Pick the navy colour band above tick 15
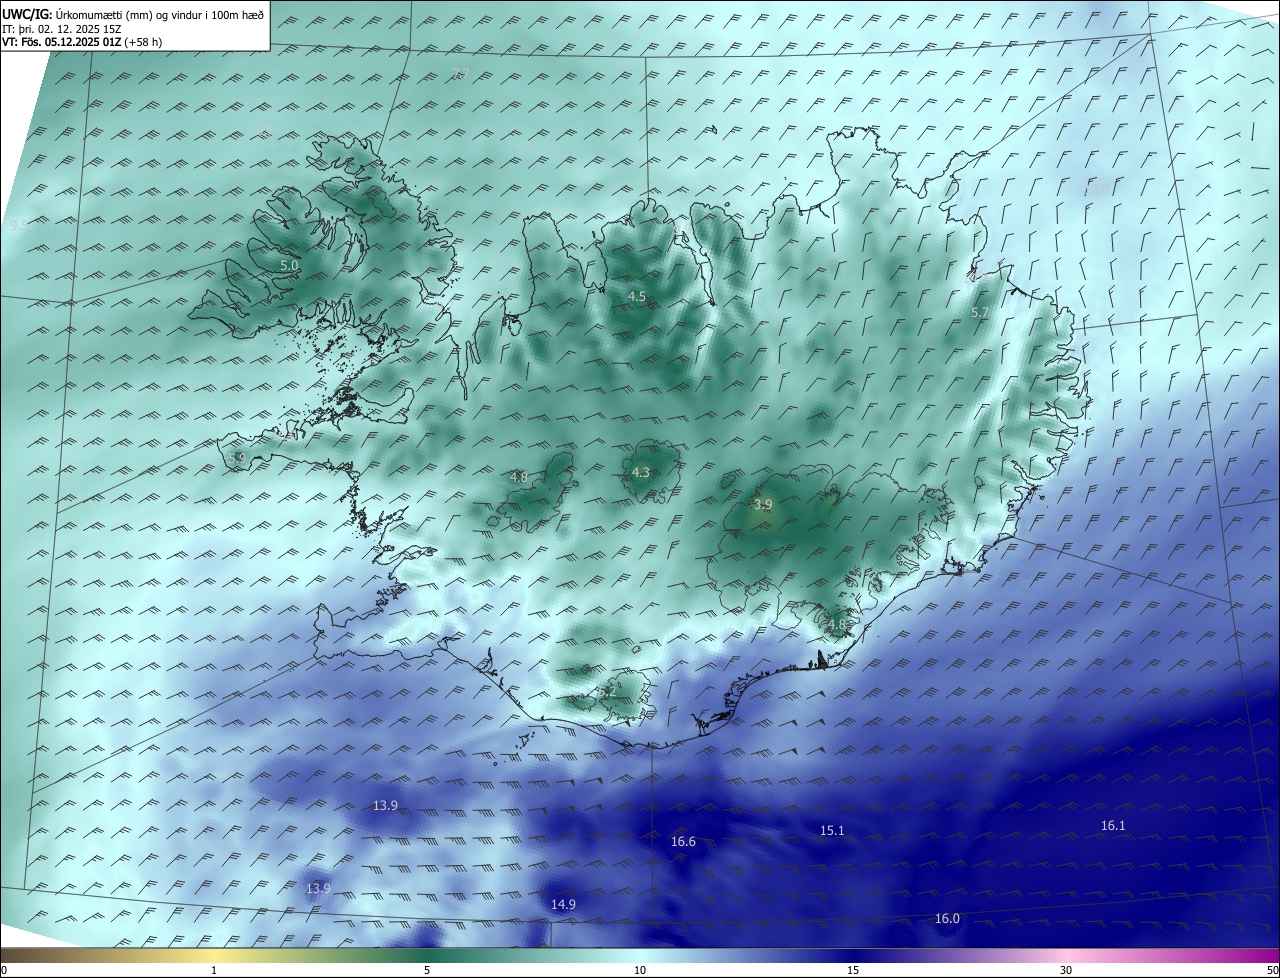The height and width of the screenshot is (978, 1280). 853,956
